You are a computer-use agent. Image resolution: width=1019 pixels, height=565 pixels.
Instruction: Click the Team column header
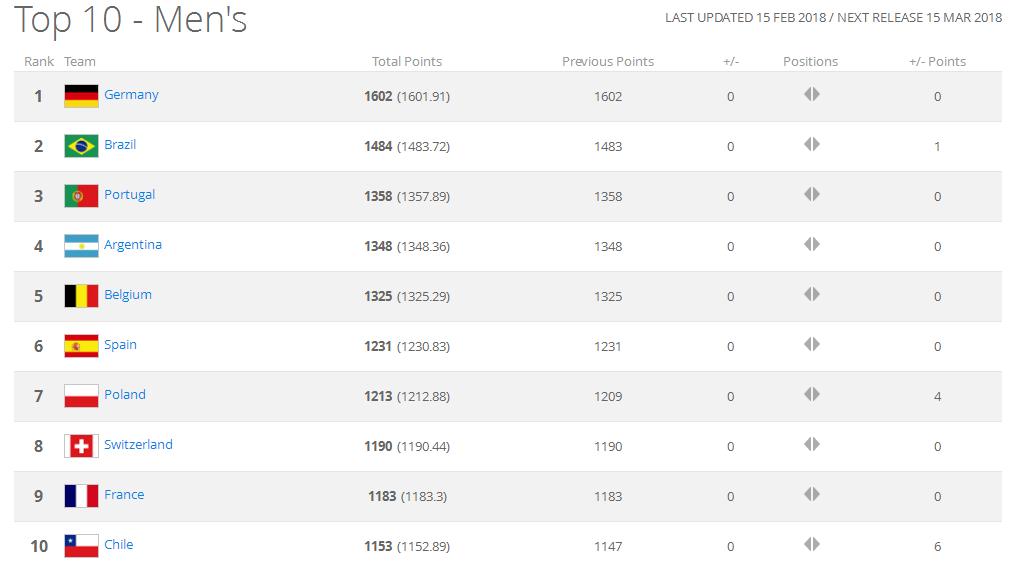[80, 62]
